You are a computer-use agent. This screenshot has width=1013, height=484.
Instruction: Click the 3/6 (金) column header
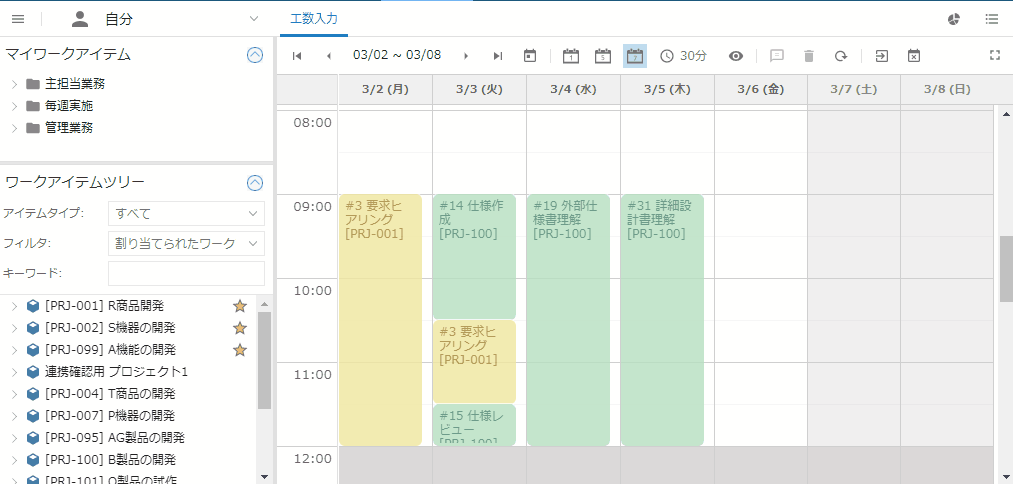click(x=760, y=89)
